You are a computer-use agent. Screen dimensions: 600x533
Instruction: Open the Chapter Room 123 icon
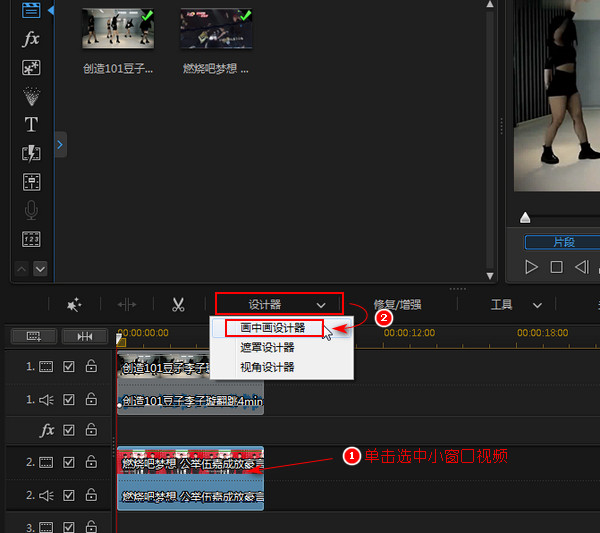pyautogui.click(x=31, y=240)
